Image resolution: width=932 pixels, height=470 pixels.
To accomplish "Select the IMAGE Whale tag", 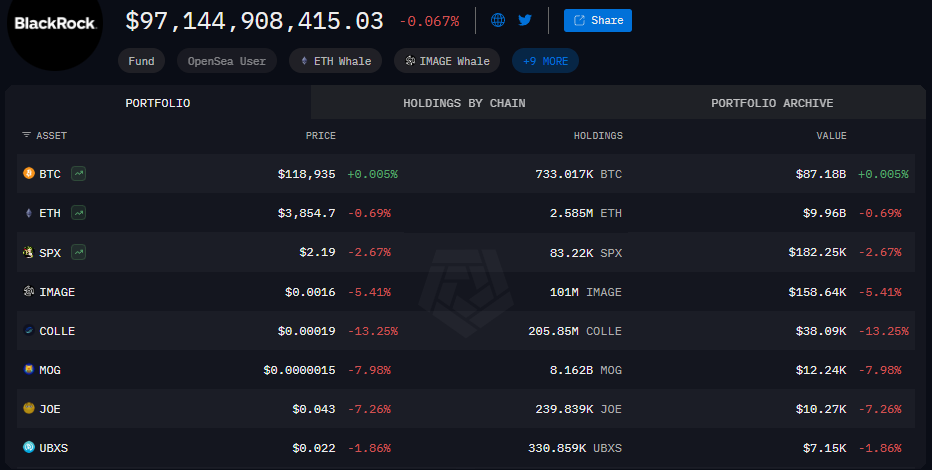I will [447, 61].
